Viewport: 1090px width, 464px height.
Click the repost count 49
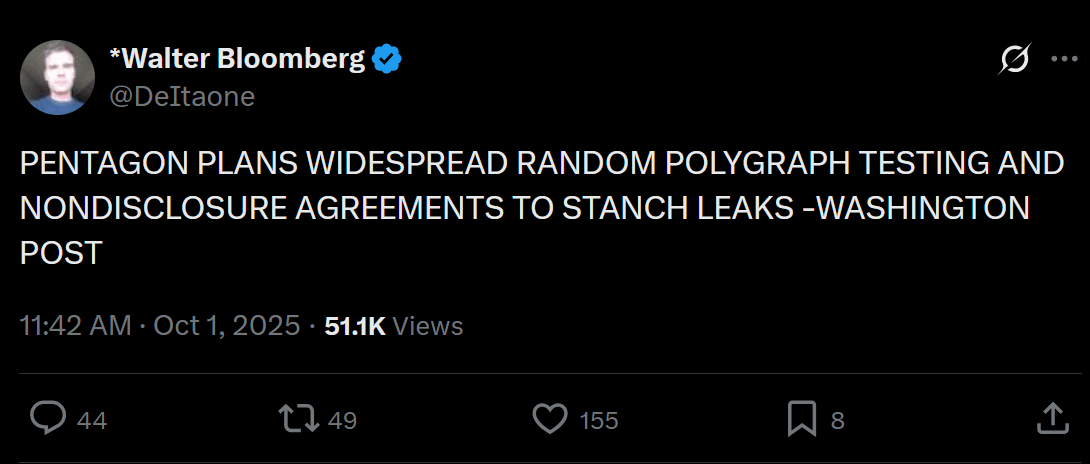coord(342,421)
